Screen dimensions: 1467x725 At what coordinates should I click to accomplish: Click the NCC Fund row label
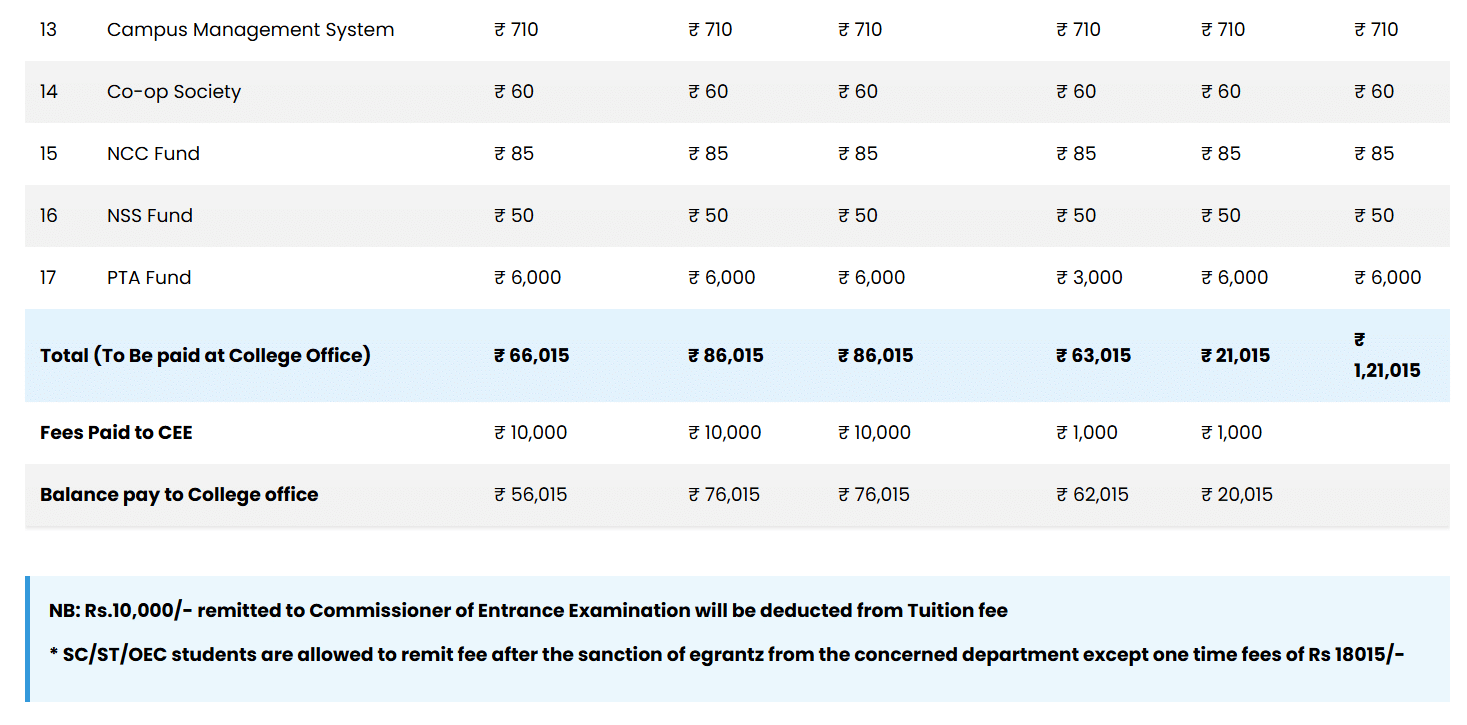point(153,154)
